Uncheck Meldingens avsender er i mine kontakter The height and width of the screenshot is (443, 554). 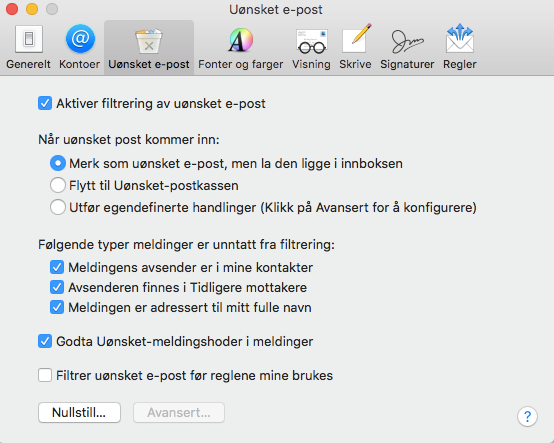(x=57, y=267)
